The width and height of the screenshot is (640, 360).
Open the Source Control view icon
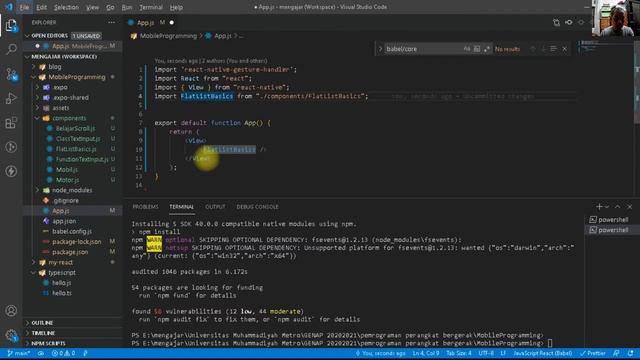click(x=11, y=74)
